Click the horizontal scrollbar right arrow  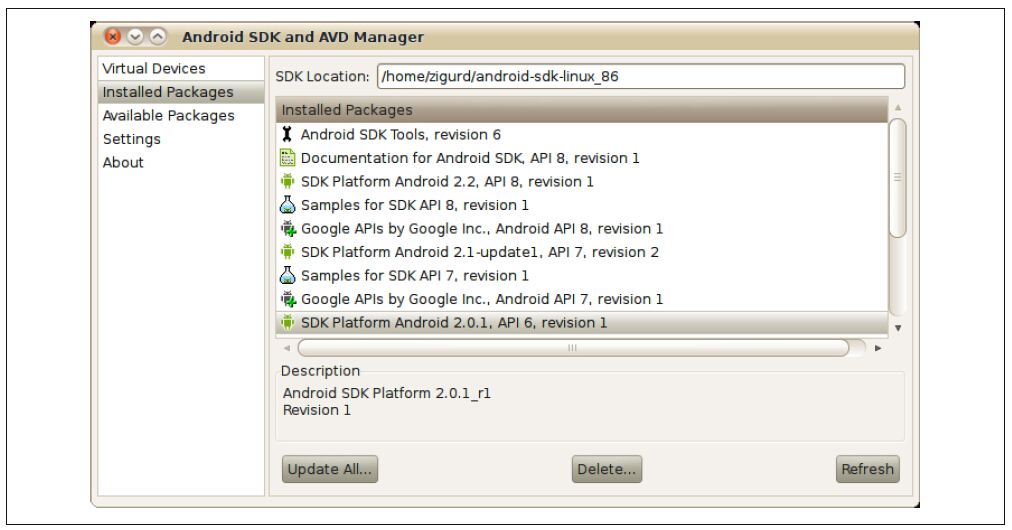[x=878, y=348]
